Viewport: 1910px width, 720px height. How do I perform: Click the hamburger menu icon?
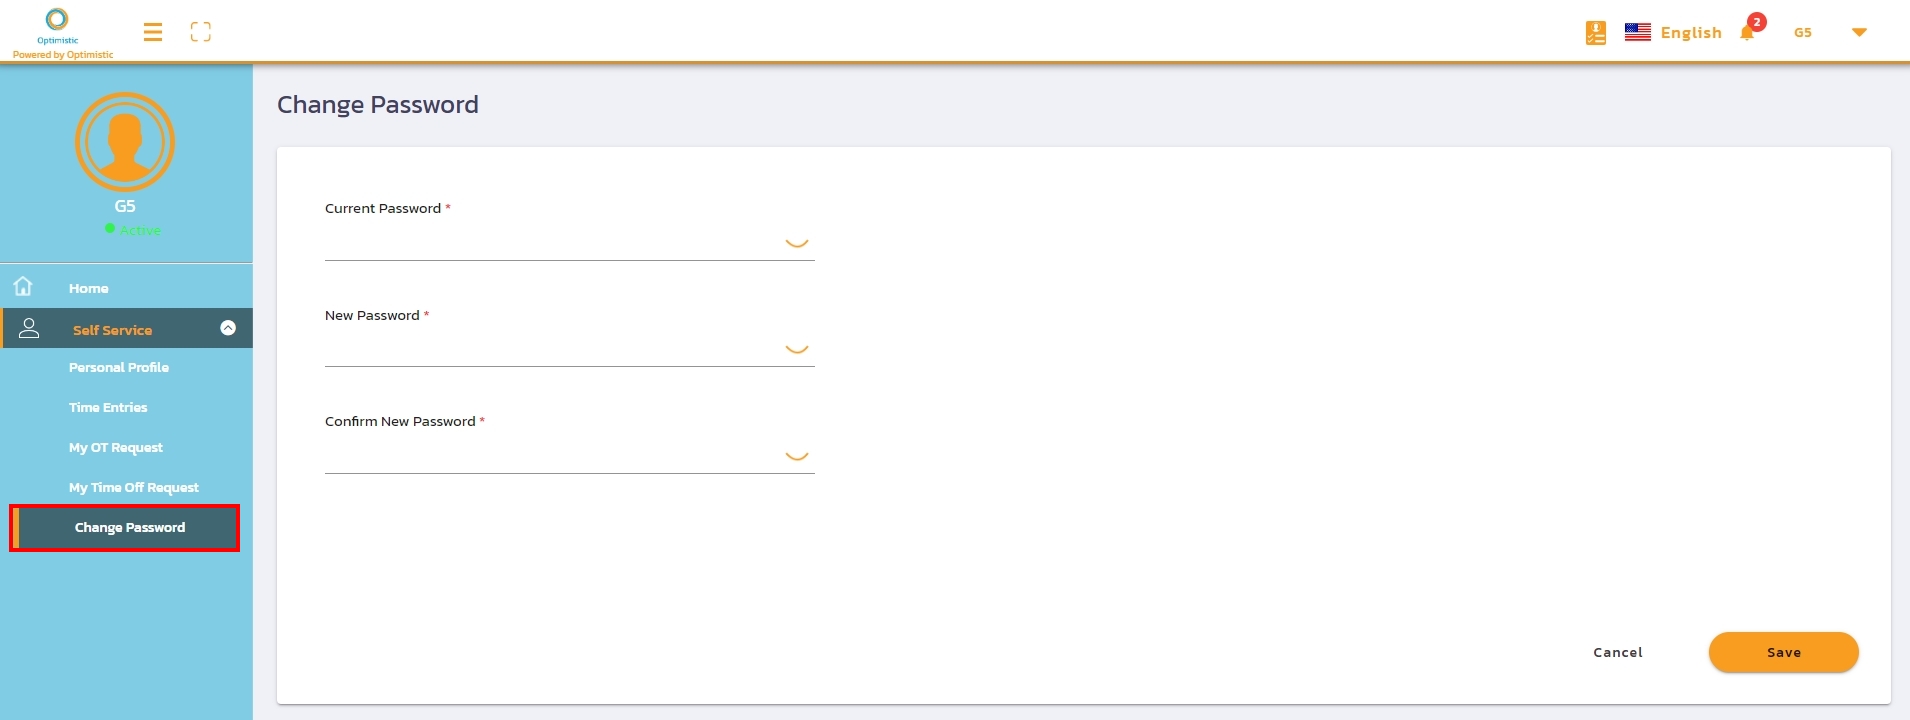(x=153, y=32)
